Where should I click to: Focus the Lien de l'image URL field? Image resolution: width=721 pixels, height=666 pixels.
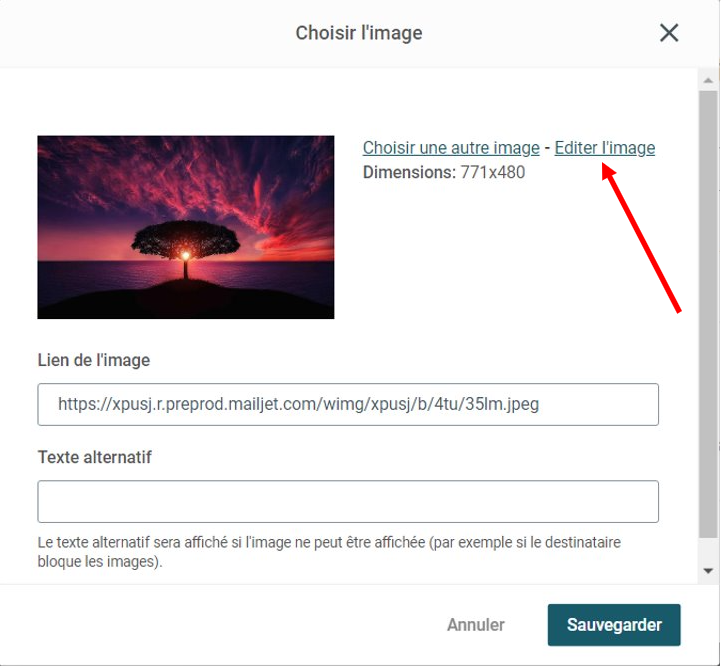click(x=348, y=404)
